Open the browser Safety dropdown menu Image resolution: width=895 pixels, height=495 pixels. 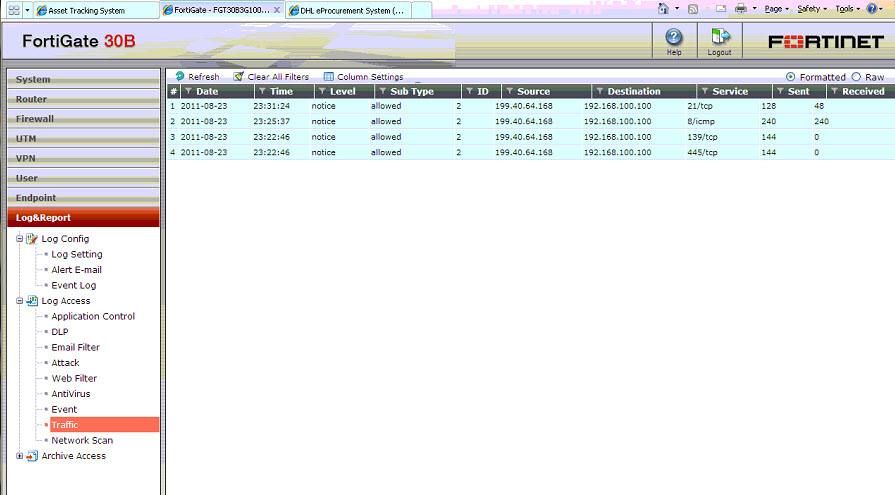(812, 9)
